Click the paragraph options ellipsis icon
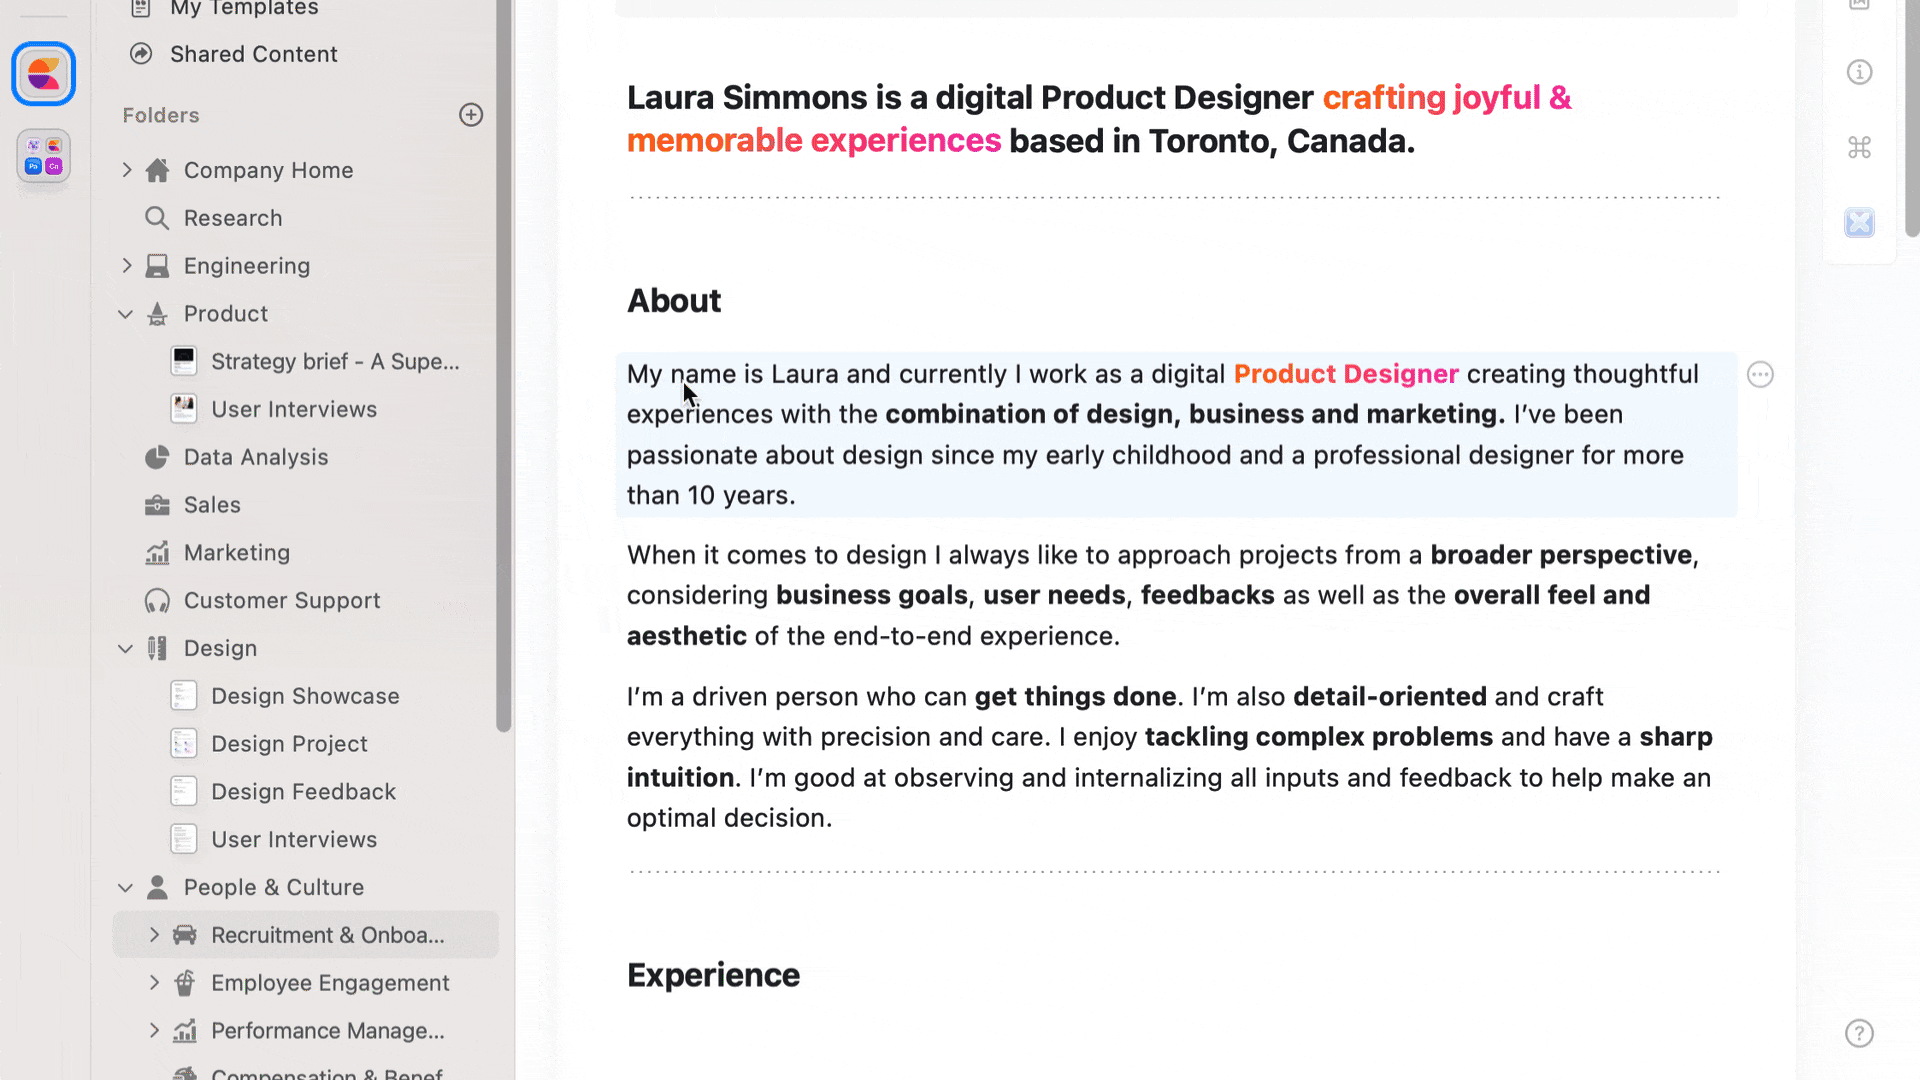The image size is (1920, 1080). coord(1760,375)
